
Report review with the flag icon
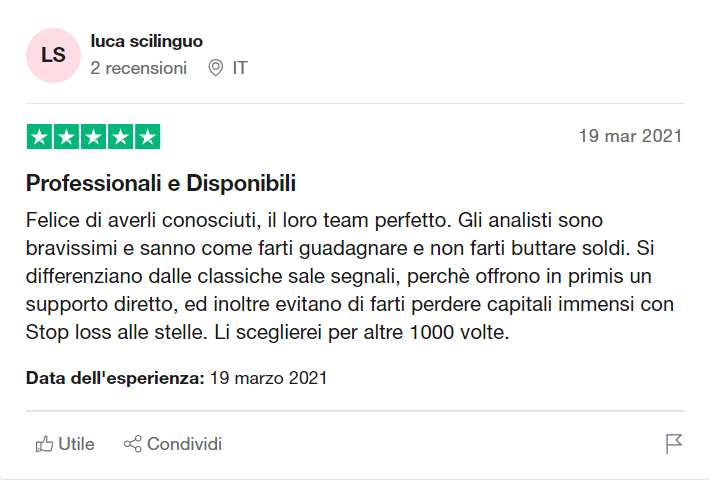coord(674,444)
